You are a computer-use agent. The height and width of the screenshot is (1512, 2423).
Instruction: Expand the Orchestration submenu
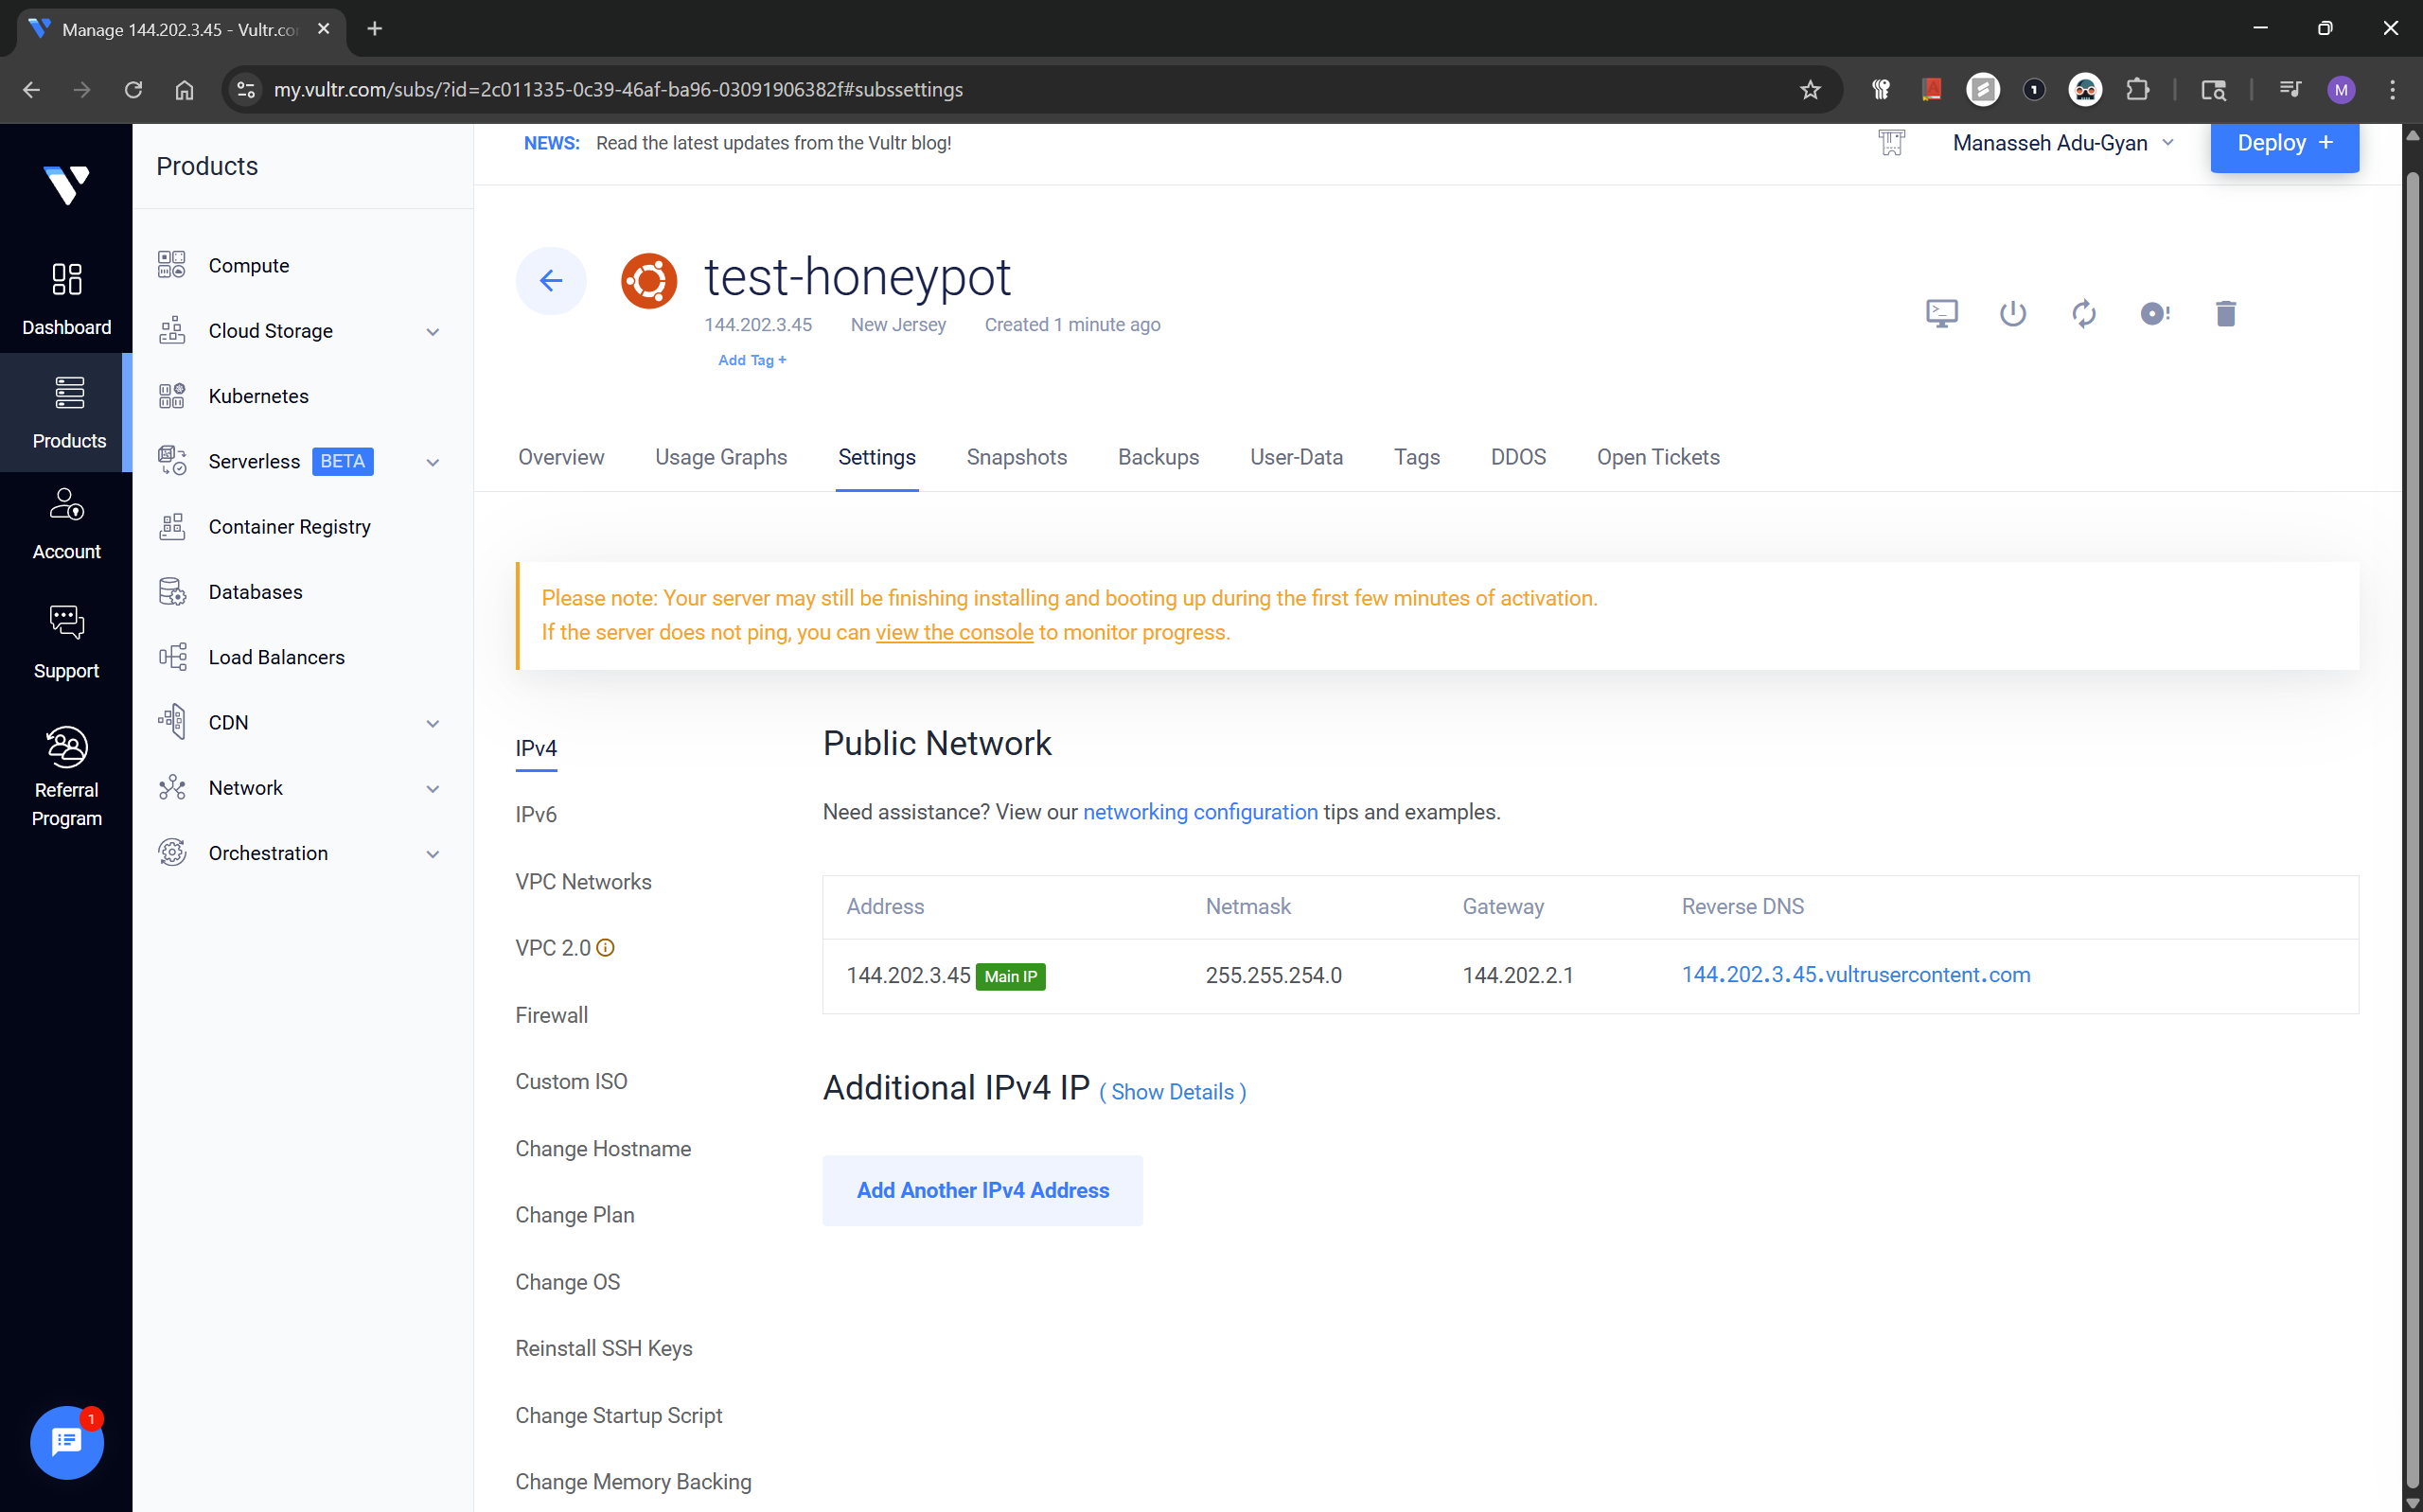coord(433,854)
